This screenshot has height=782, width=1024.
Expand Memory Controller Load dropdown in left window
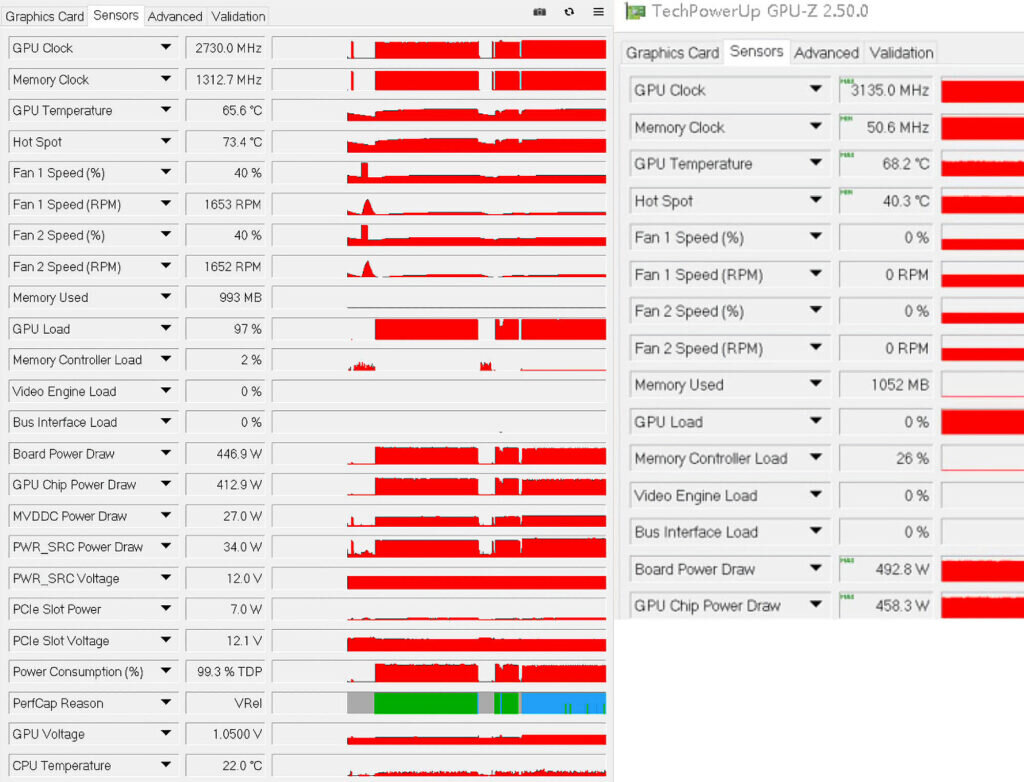[166, 359]
